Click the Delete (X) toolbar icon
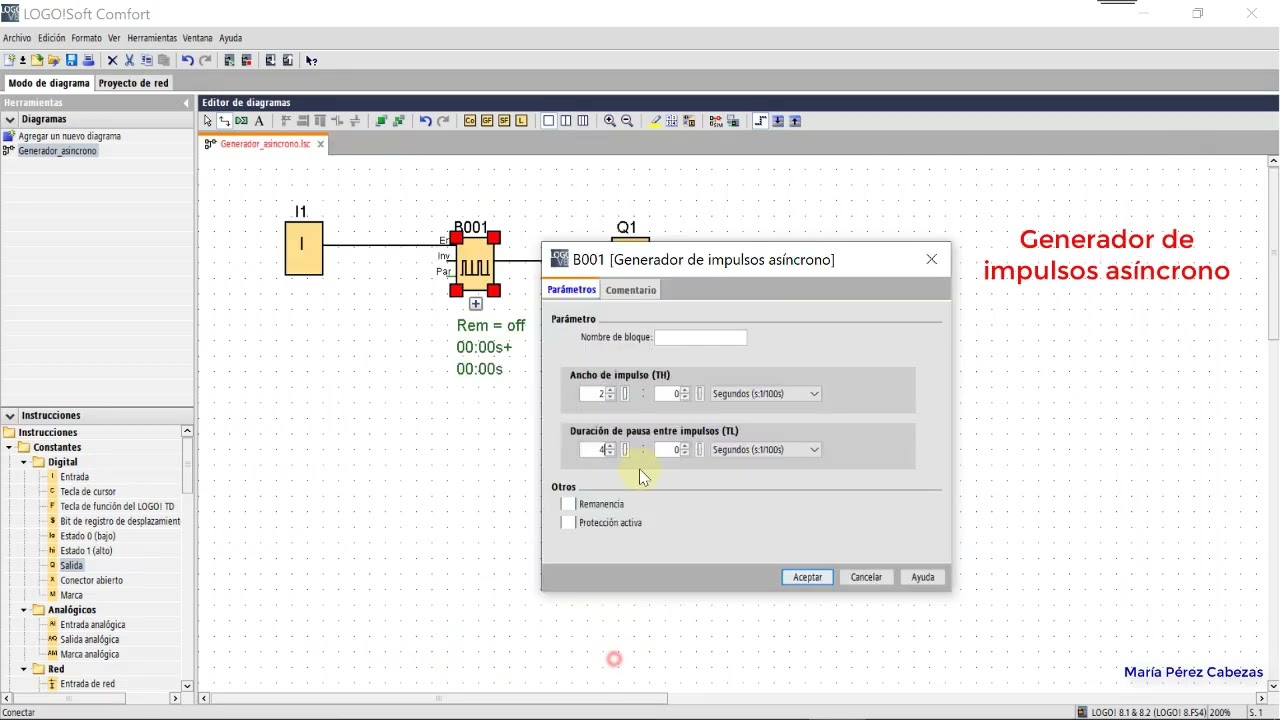The height and width of the screenshot is (720, 1280). coord(112,61)
